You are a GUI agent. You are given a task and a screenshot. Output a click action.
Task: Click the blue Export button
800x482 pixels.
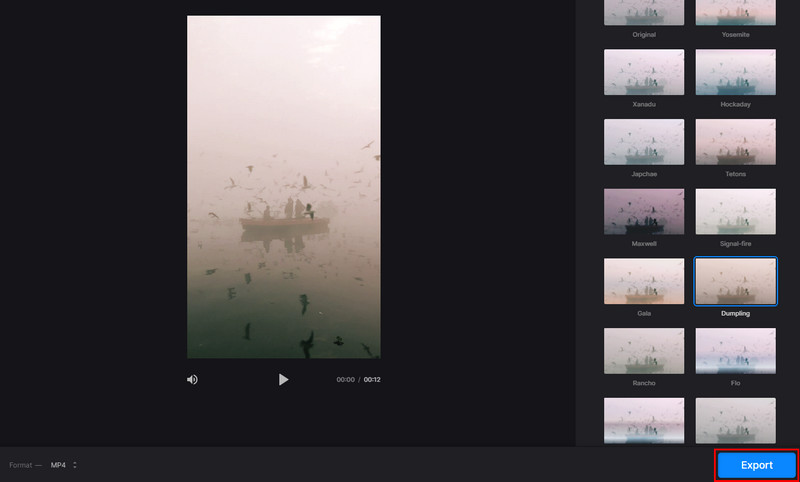pyautogui.click(x=756, y=465)
